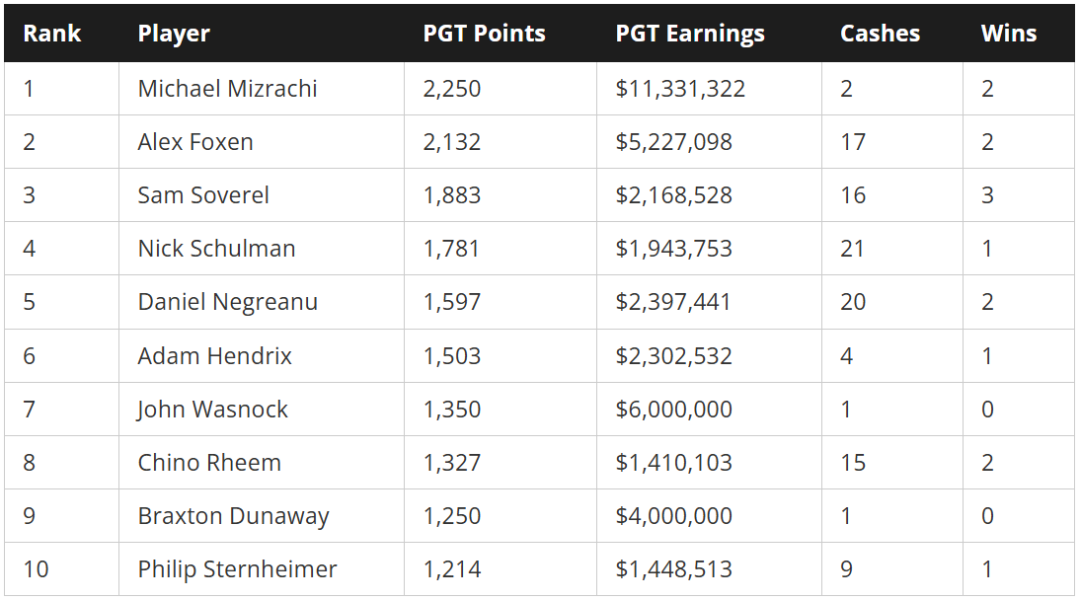Click the Rank column header
The height and width of the screenshot is (600, 1080).
pyautogui.click(x=52, y=33)
